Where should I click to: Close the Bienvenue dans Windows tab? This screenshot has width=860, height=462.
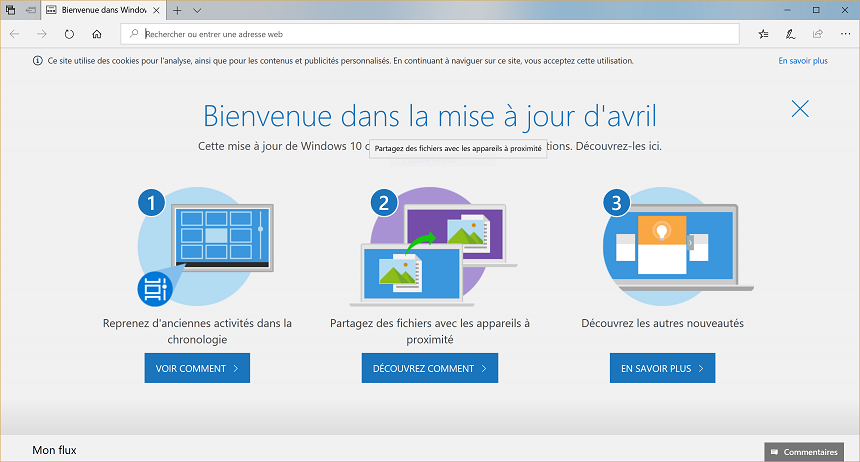[x=156, y=10]
